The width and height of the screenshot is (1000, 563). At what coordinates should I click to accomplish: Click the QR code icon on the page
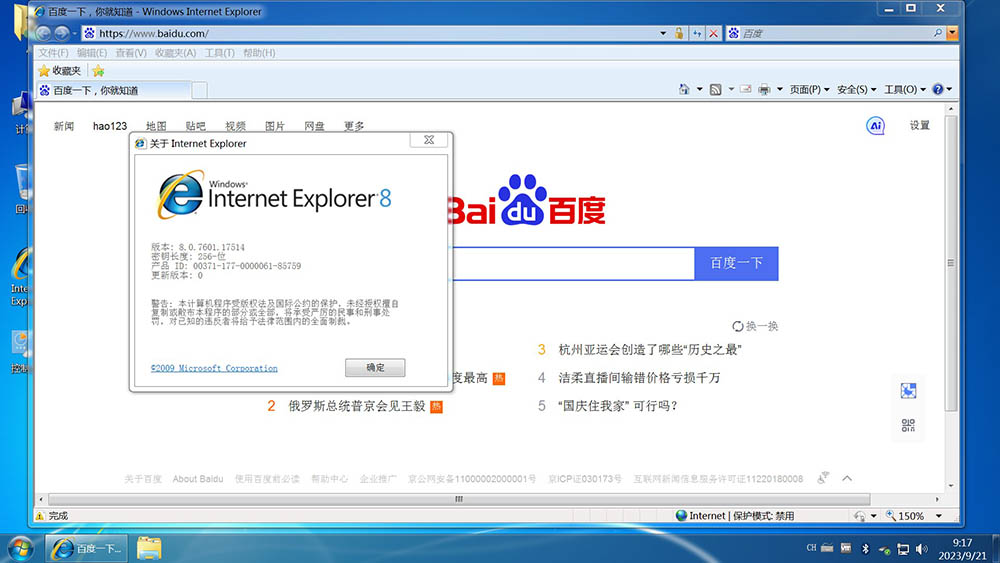click(908, 426)
